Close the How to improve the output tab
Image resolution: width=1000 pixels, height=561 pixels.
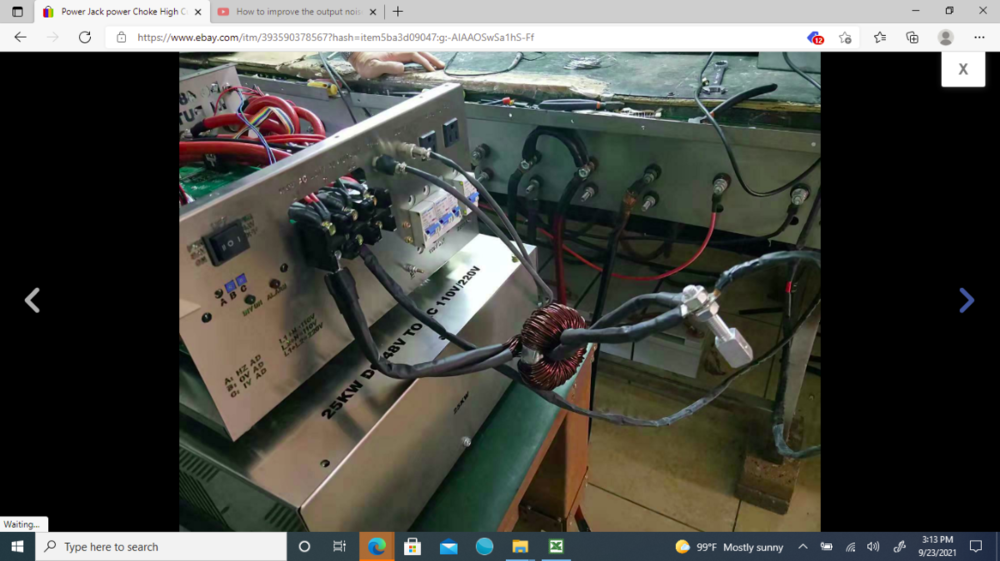tap(373, 11)
